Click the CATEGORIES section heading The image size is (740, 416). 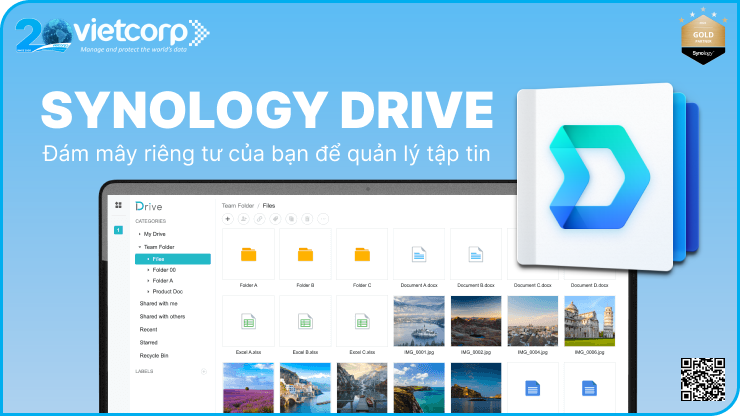[151, 221]
